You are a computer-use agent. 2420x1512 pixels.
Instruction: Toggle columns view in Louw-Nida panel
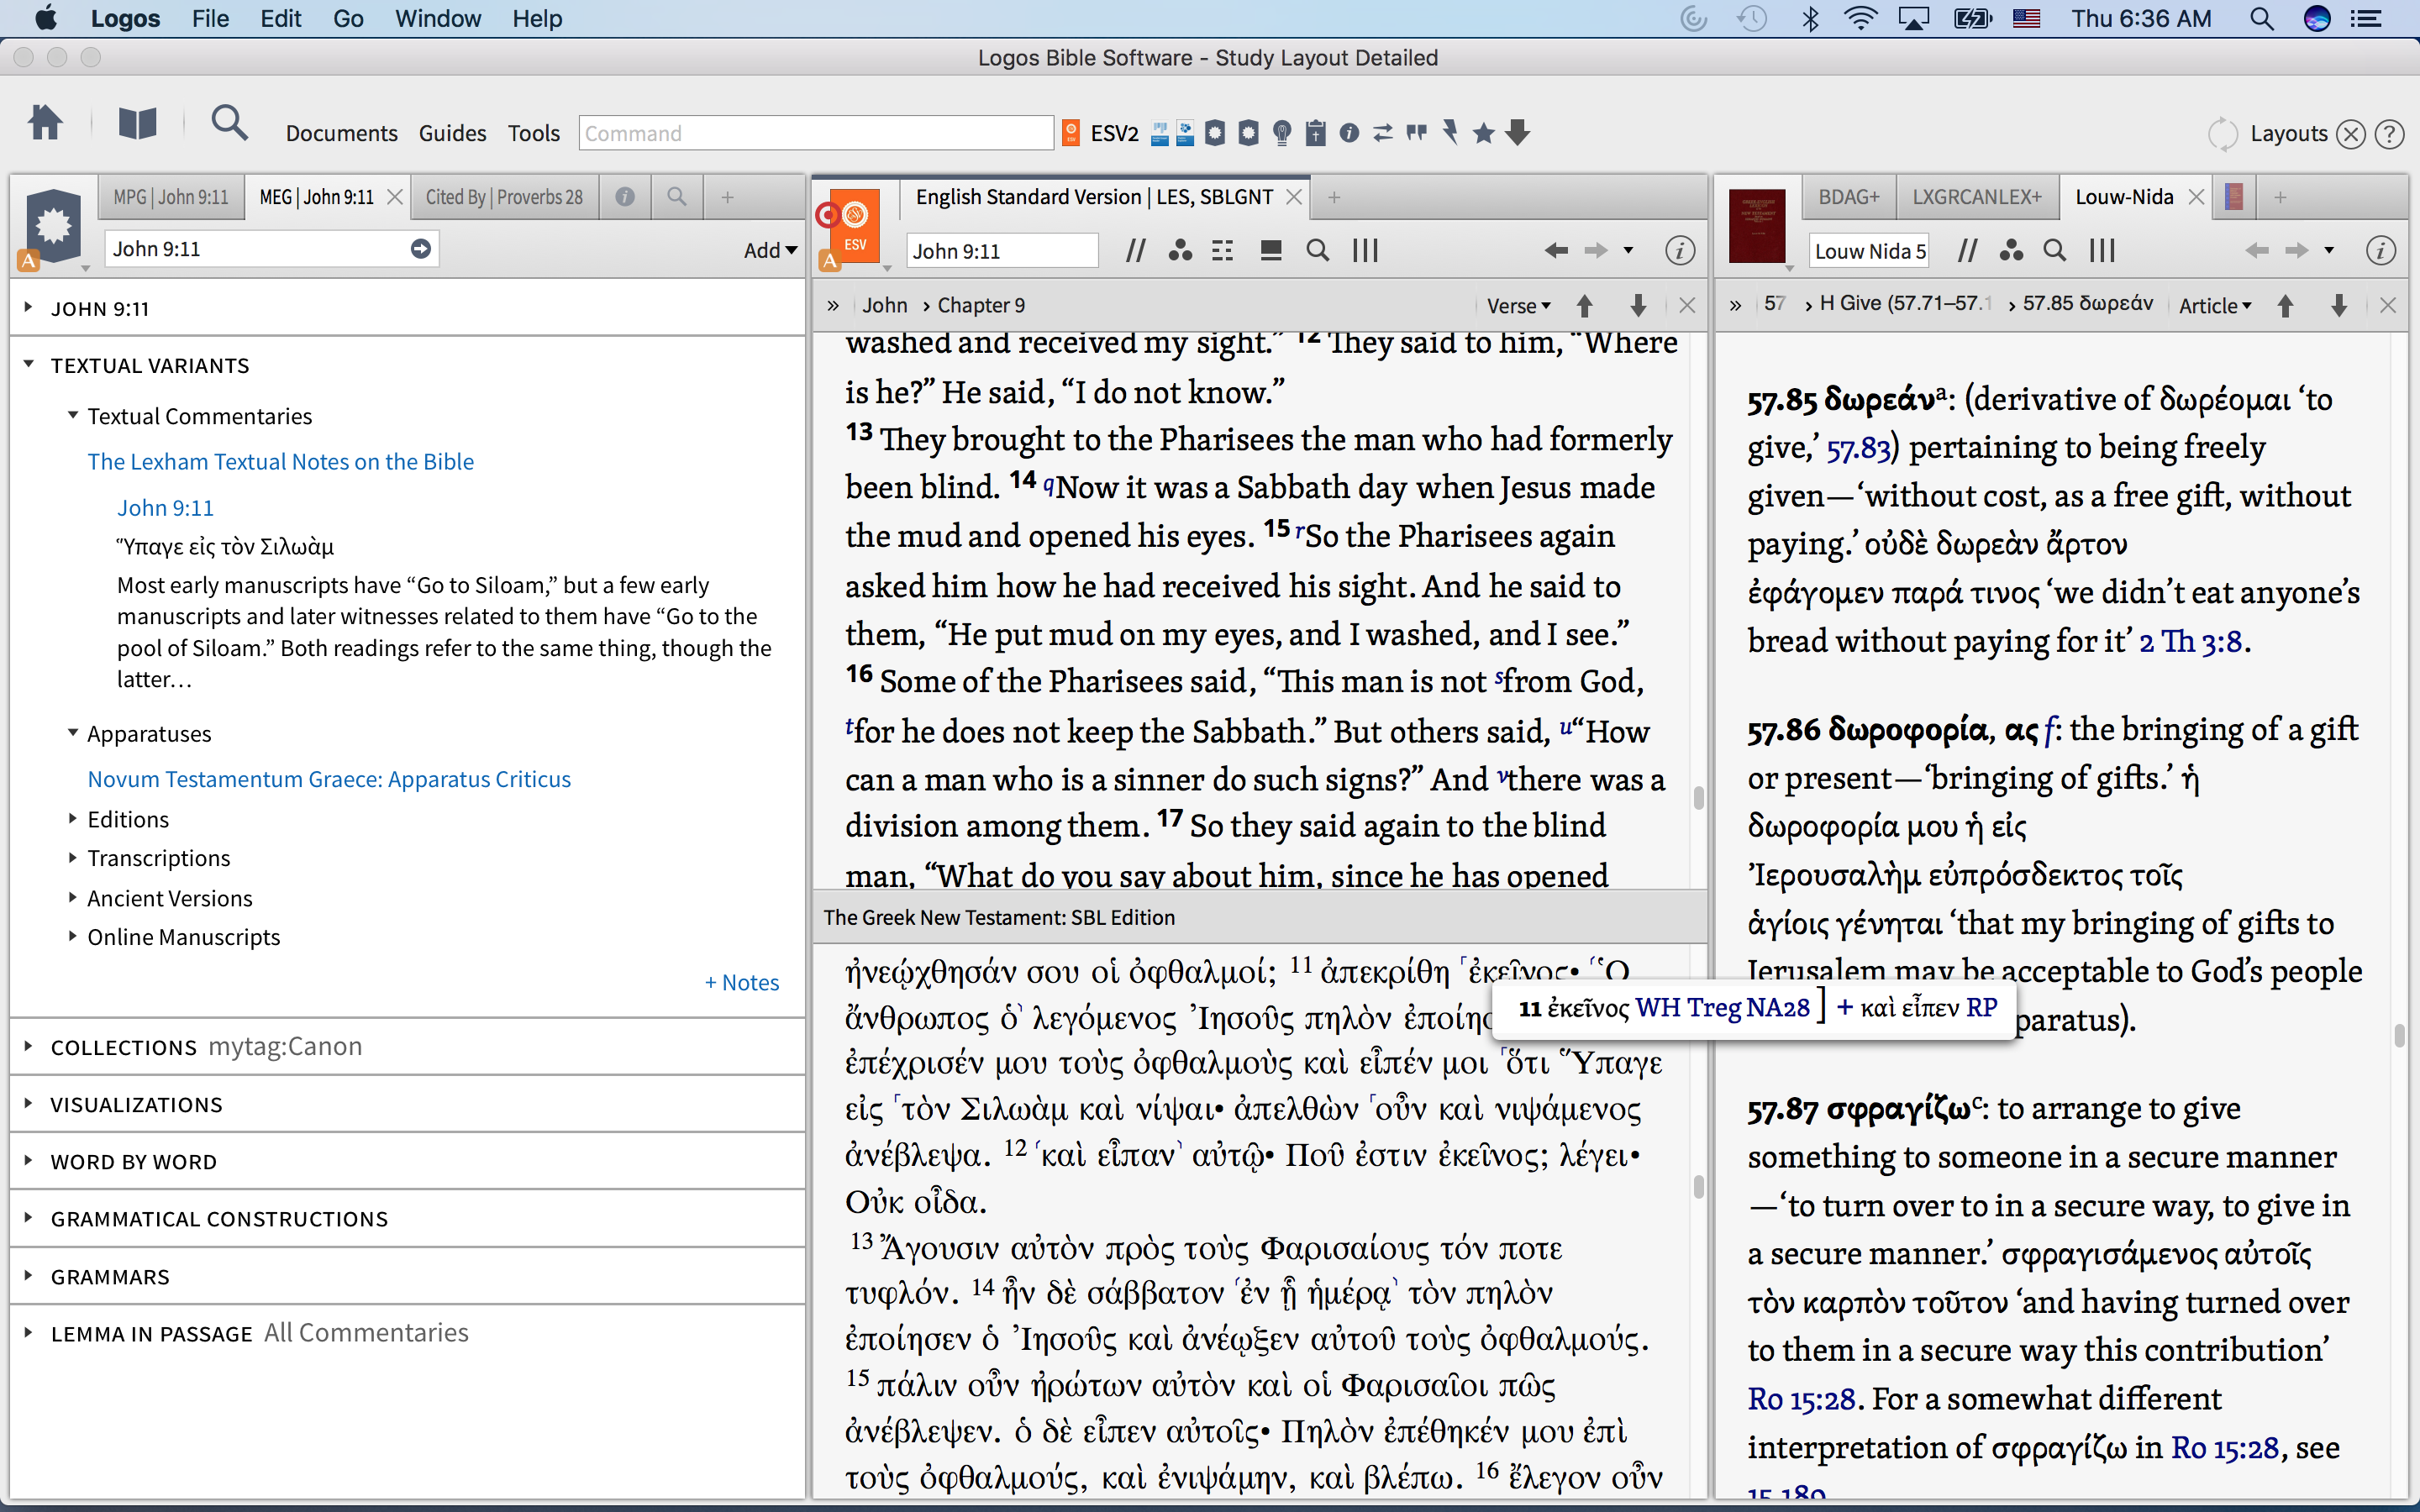click(2102, 251)
